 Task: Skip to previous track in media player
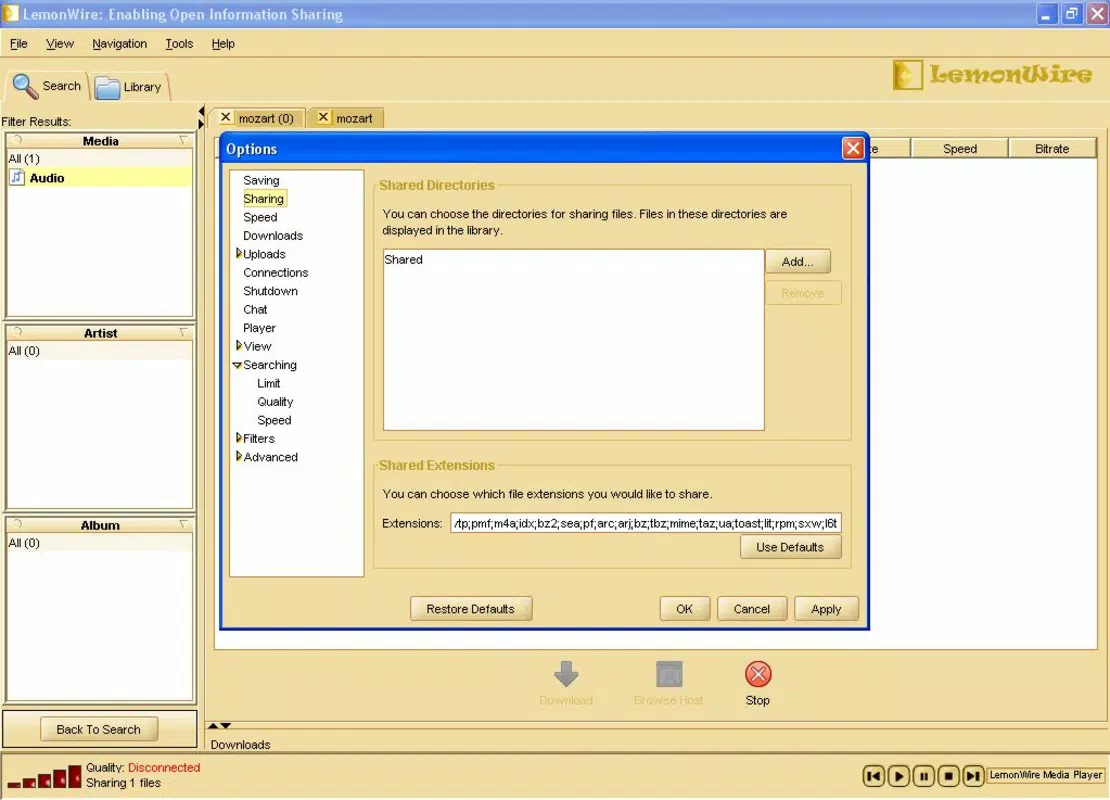tap(874, 776)
